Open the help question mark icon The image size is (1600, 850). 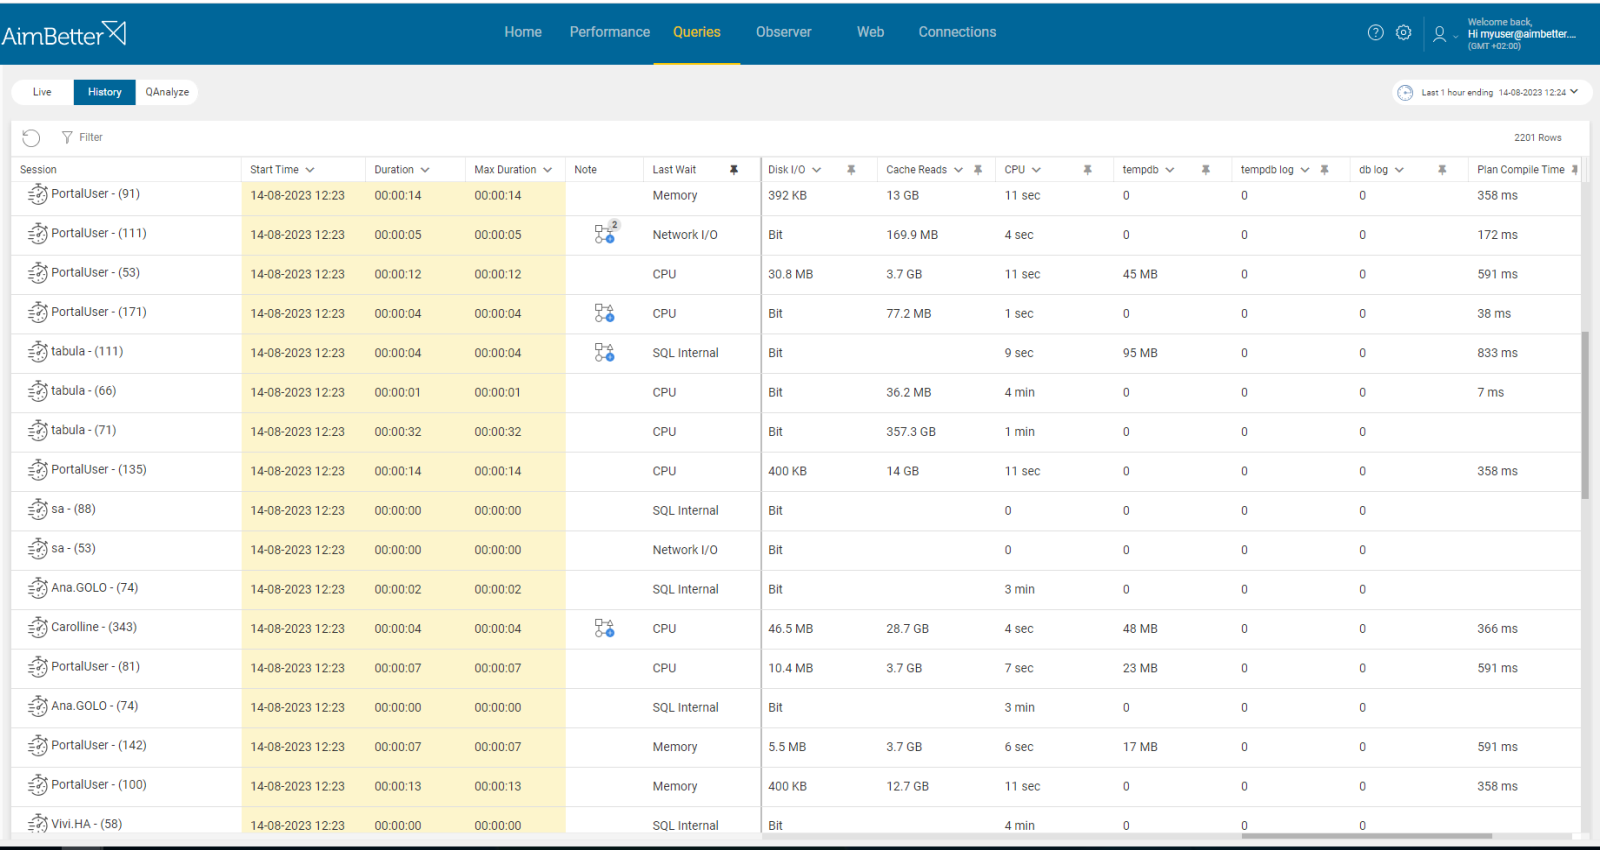tap(1376, 33)
